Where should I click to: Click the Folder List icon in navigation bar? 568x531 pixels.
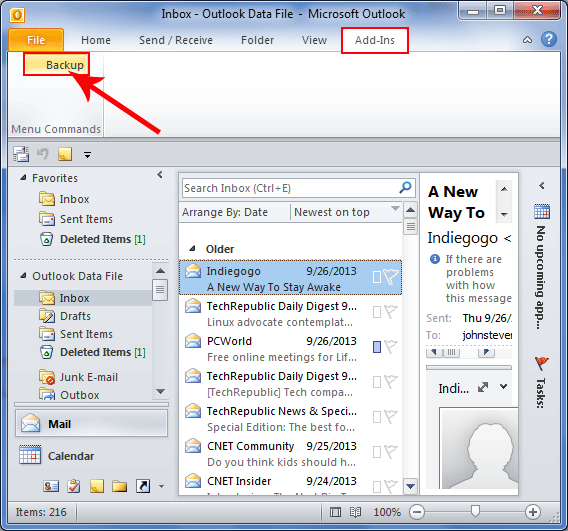point(120,486)
